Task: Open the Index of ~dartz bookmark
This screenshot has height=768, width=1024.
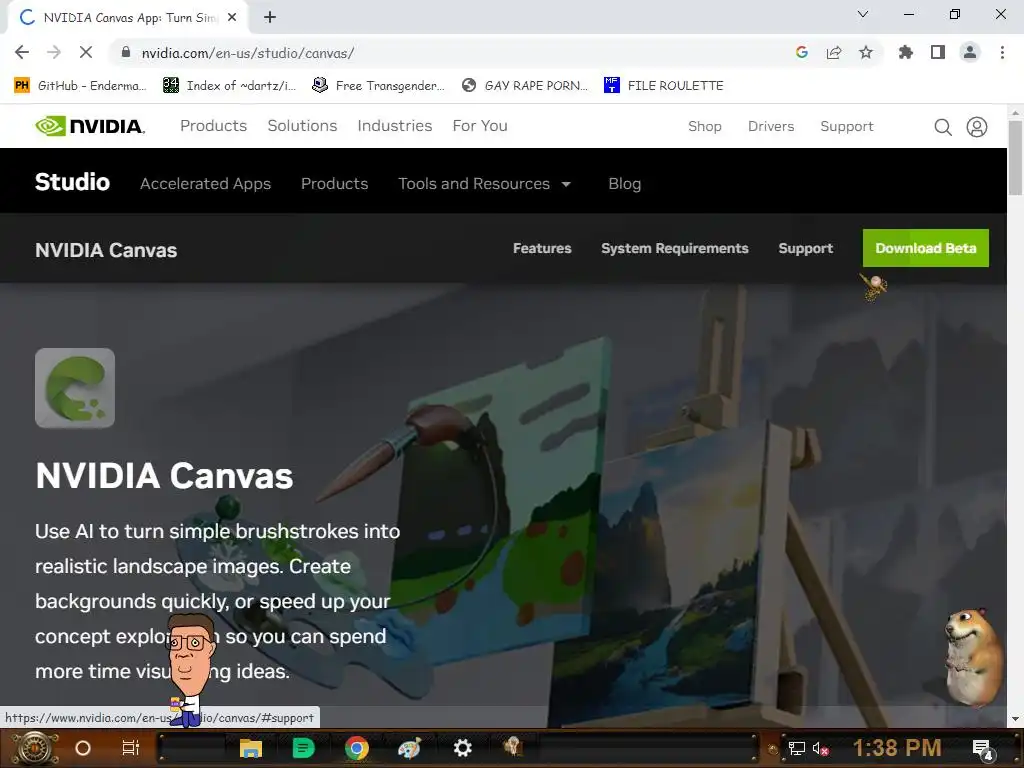Action: [229, 86]
